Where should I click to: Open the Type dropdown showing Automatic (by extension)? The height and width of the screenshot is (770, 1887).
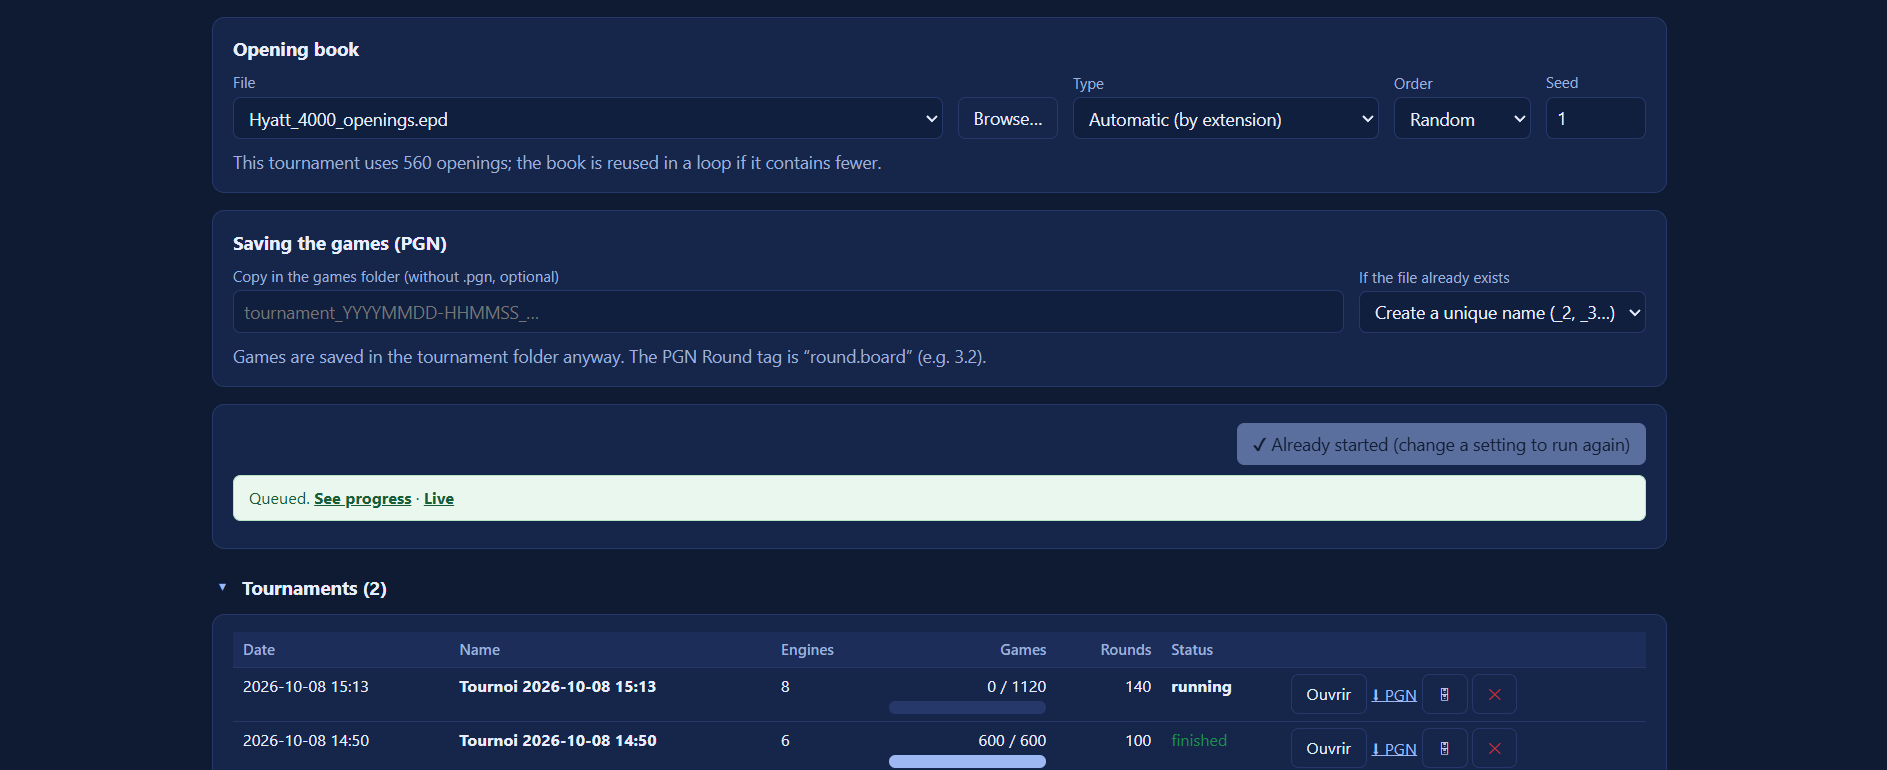(x=1226, y=119)
